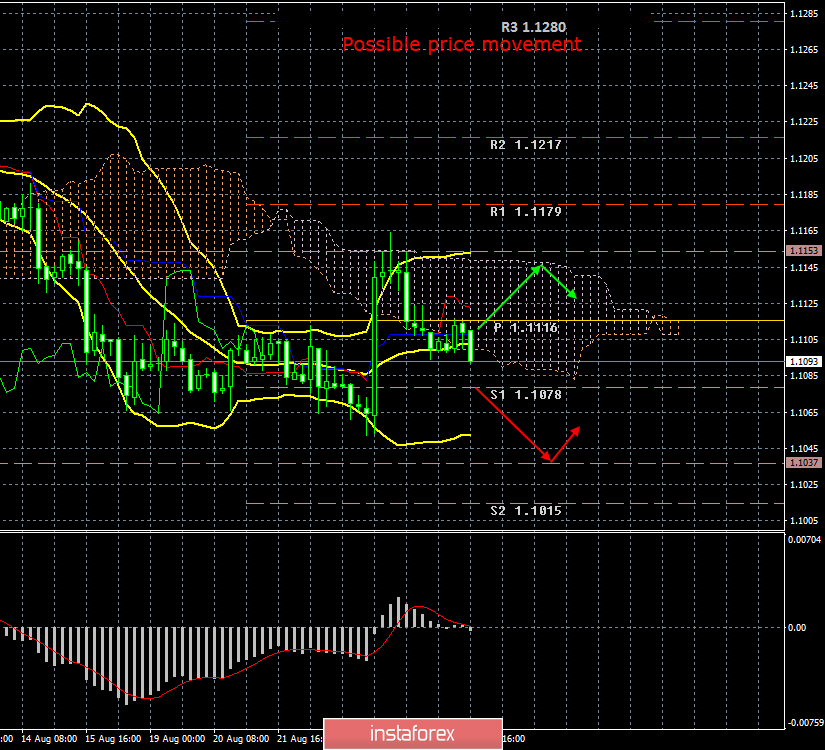The height and width of the screenshot is (750, 825).
Task: Click the 1.1037 price level tag
Action: point(803,462)
